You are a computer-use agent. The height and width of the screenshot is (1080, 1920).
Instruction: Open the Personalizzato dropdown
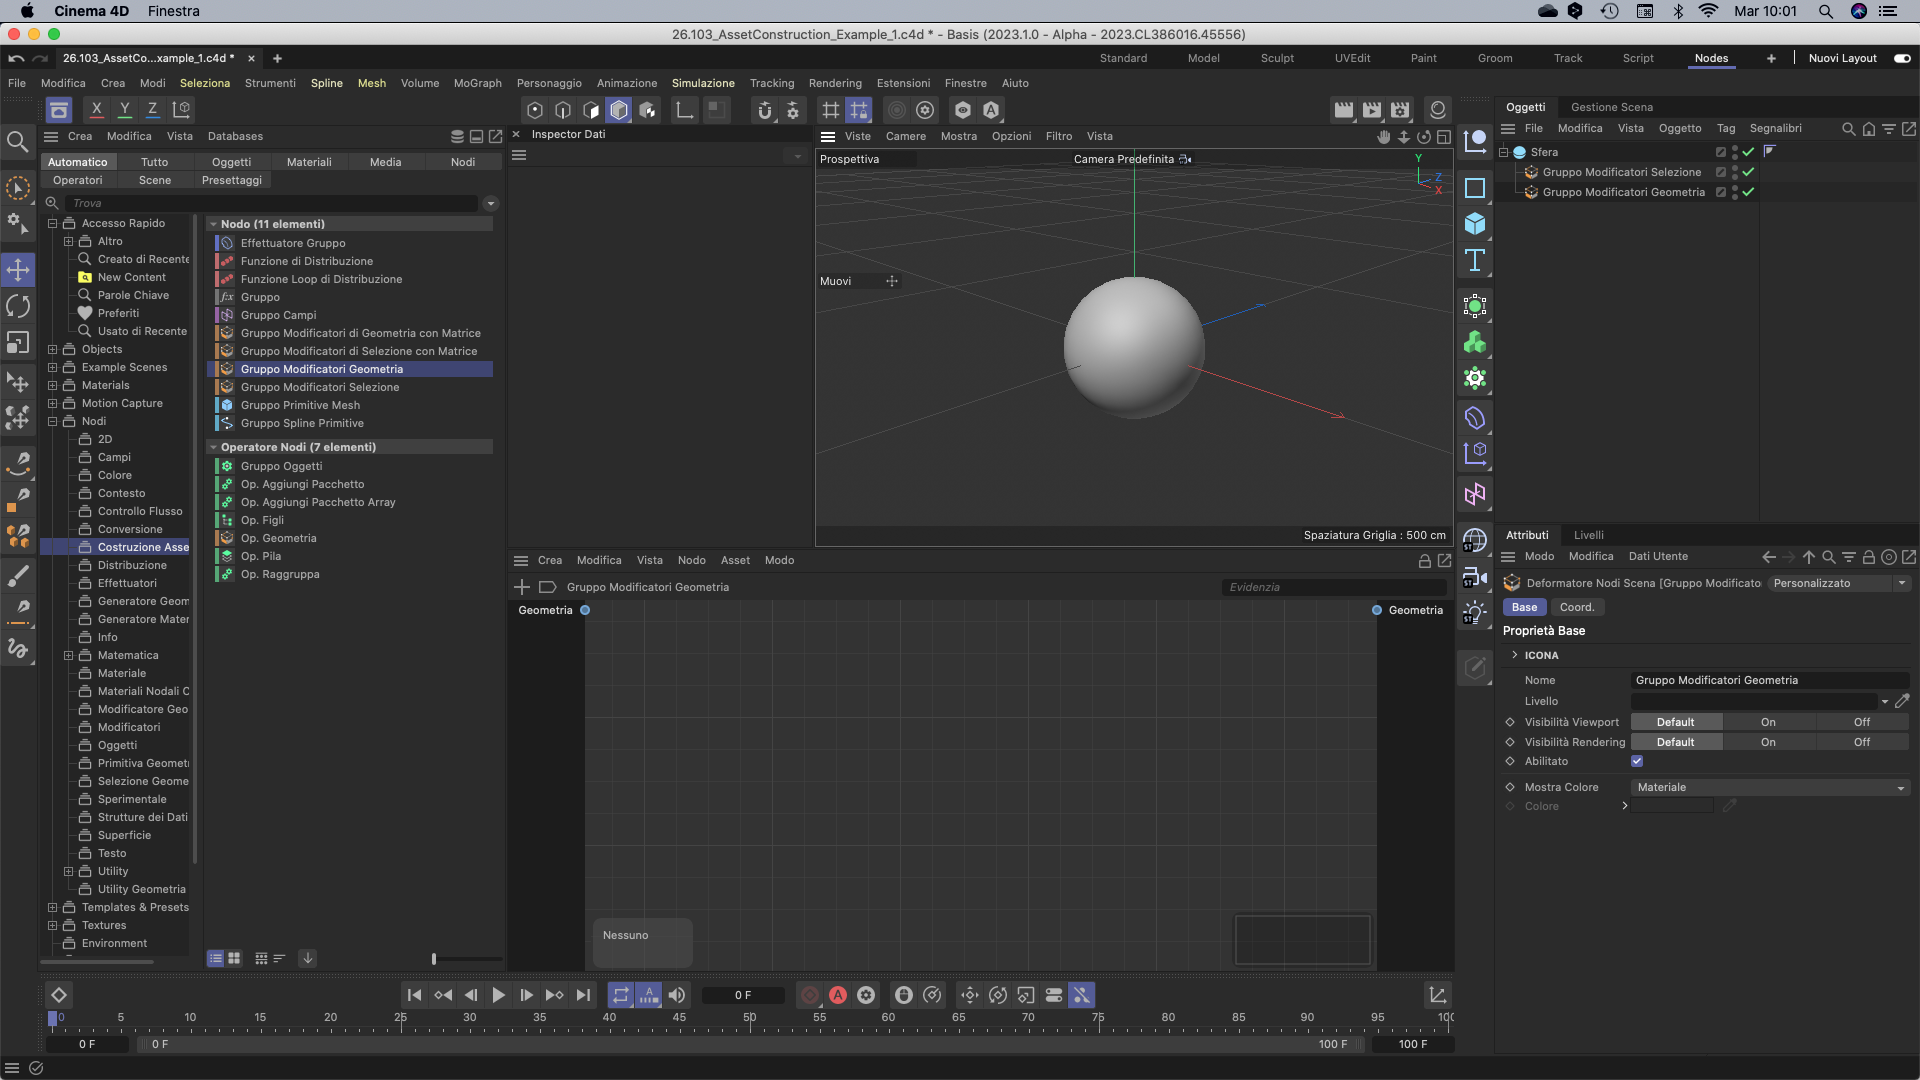(x=1838, y=583)
